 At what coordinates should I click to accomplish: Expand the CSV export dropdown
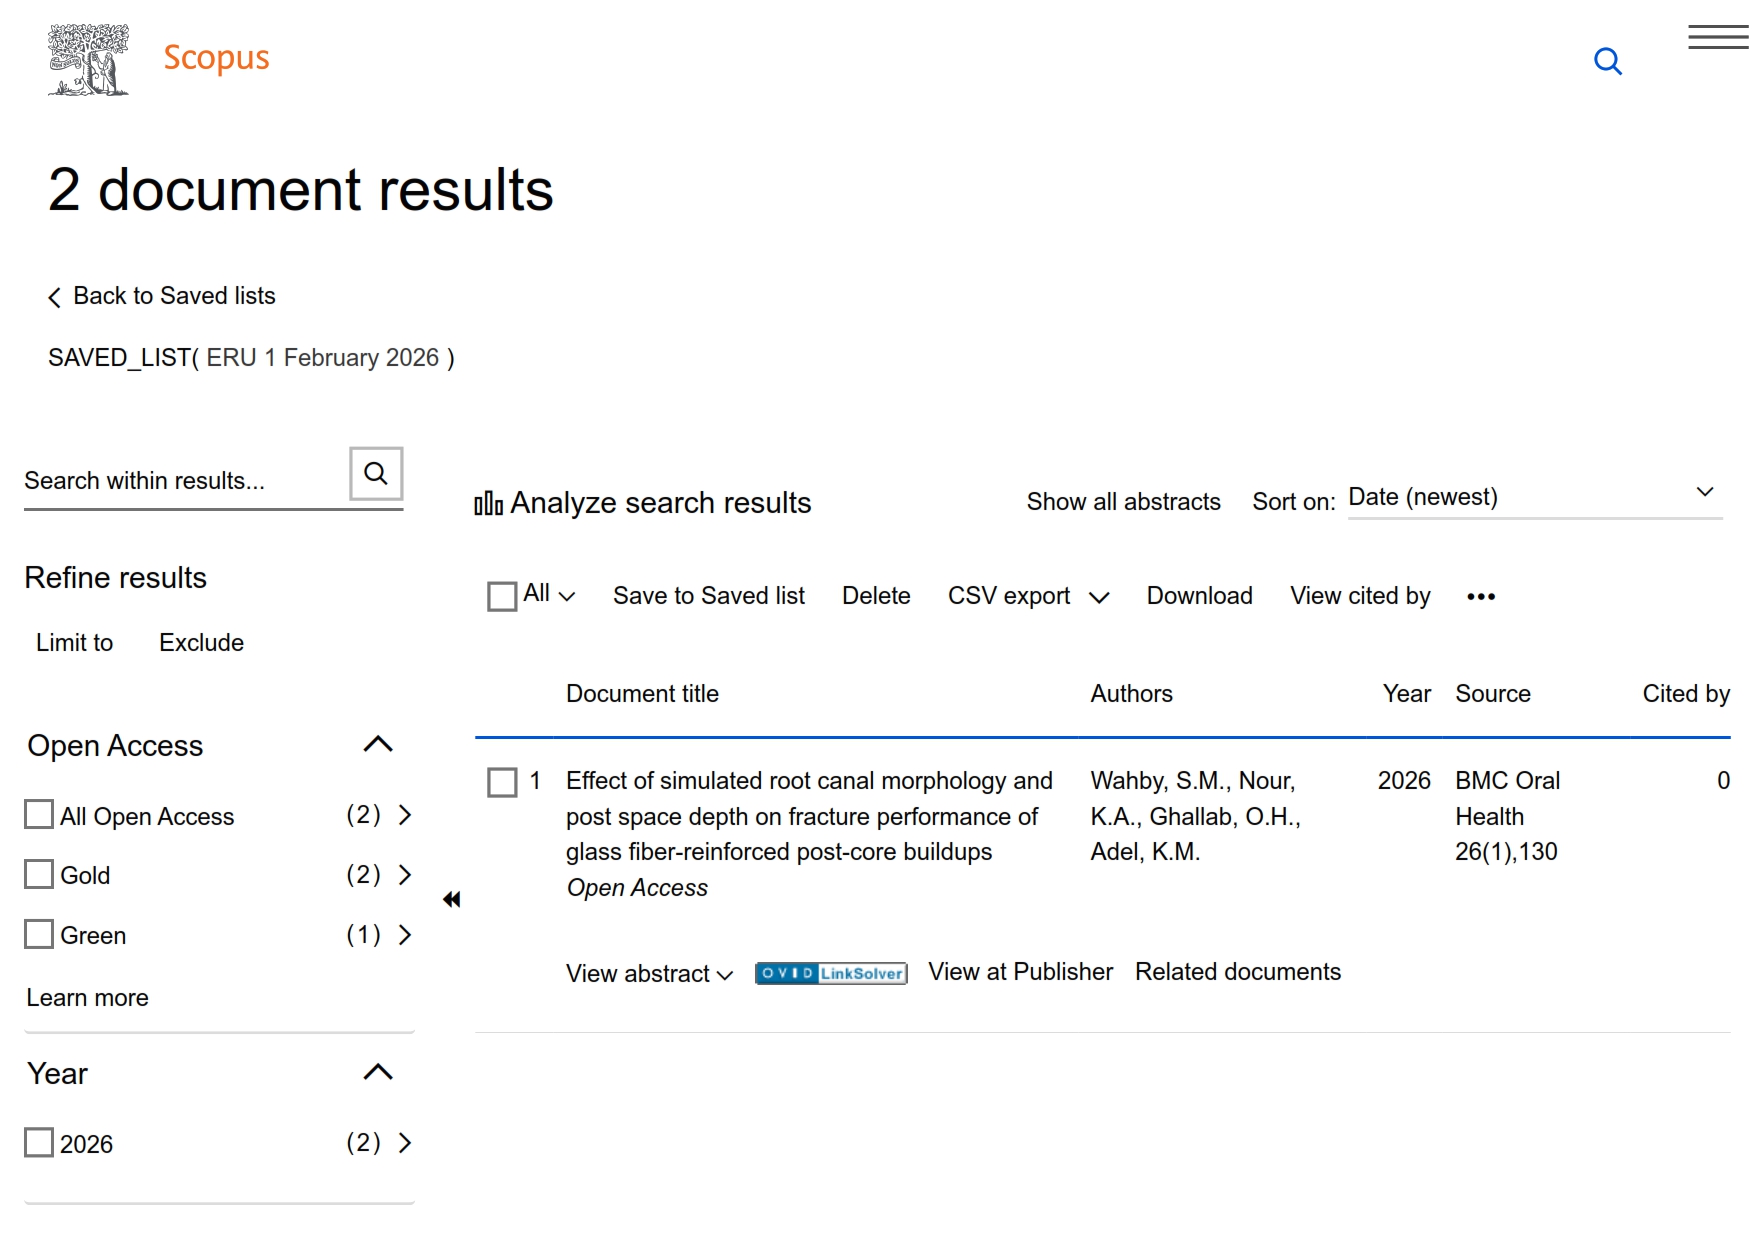coord(1099,597)
